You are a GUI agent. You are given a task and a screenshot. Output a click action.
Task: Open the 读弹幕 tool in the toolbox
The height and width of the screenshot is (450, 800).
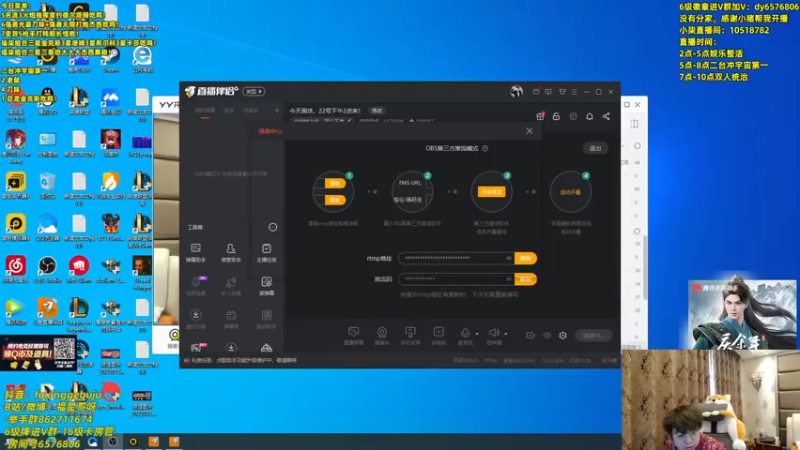tap(266, 286)
